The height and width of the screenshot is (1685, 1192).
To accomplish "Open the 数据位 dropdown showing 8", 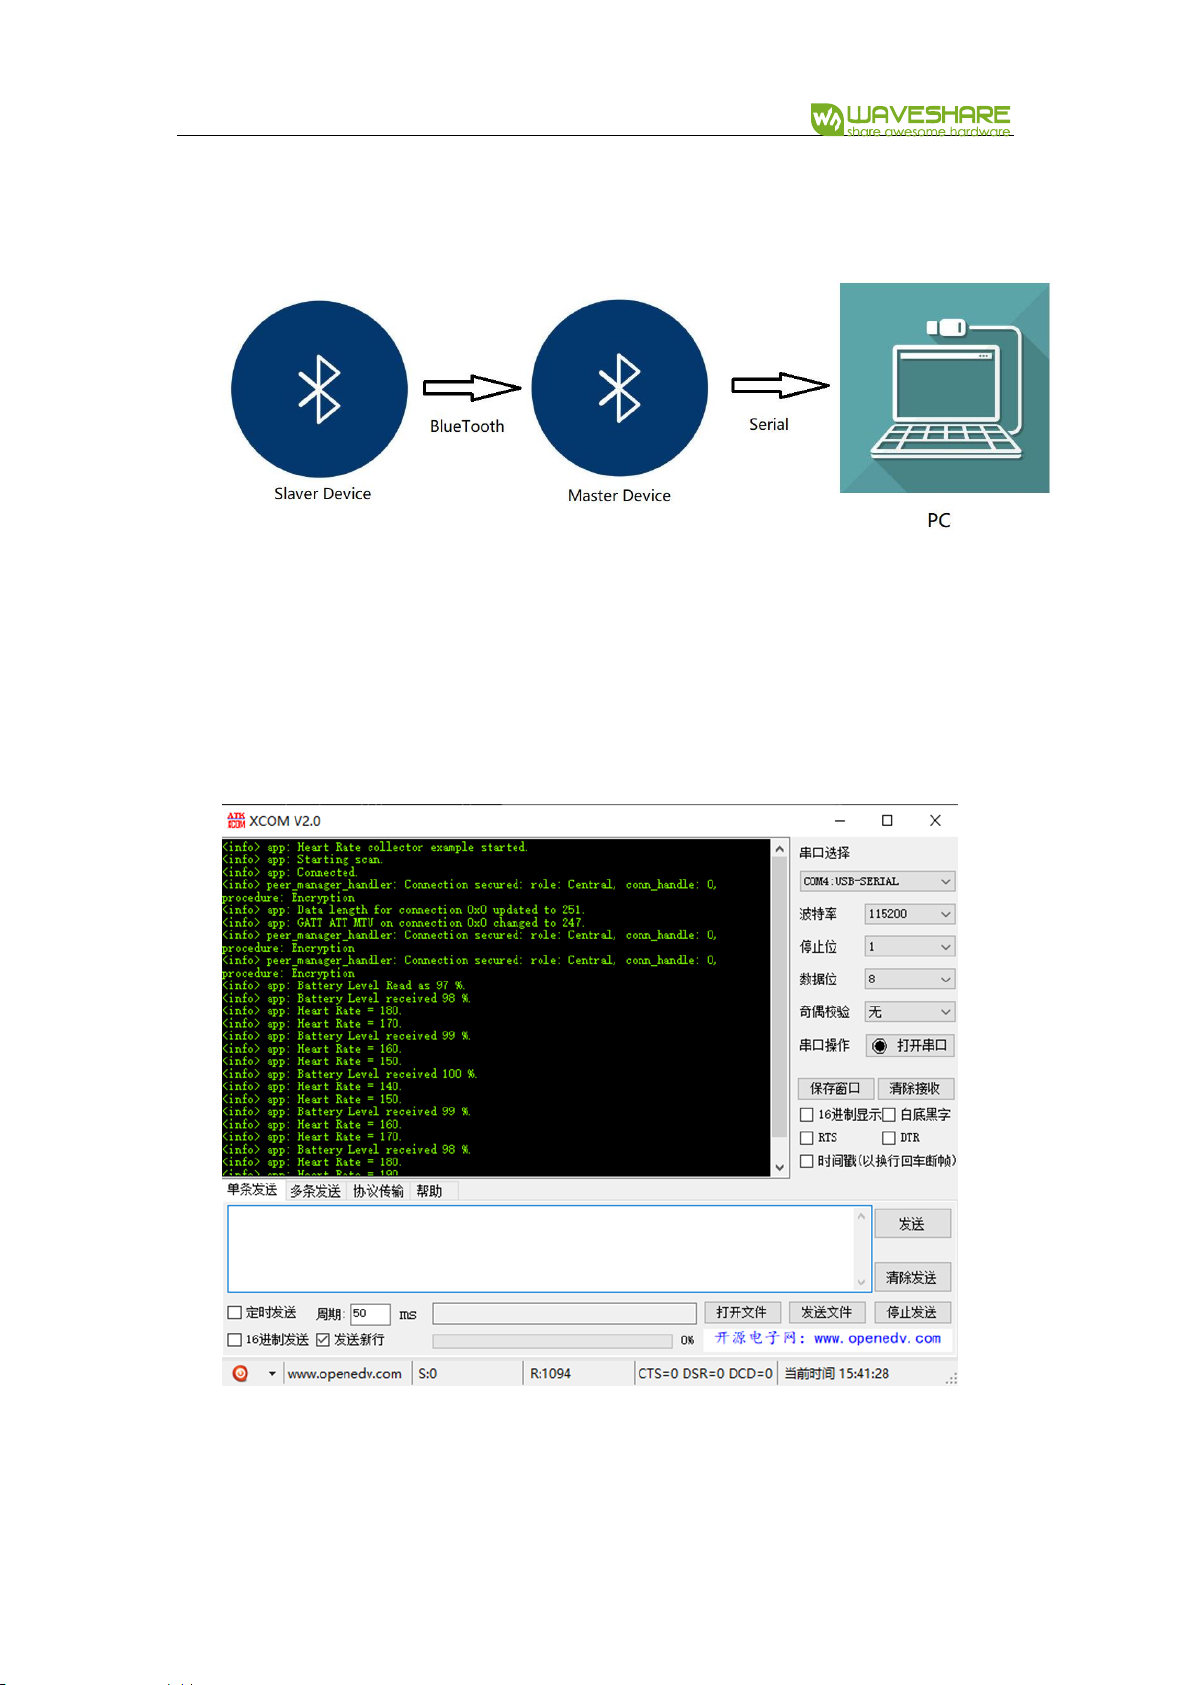I will point(909,979).
